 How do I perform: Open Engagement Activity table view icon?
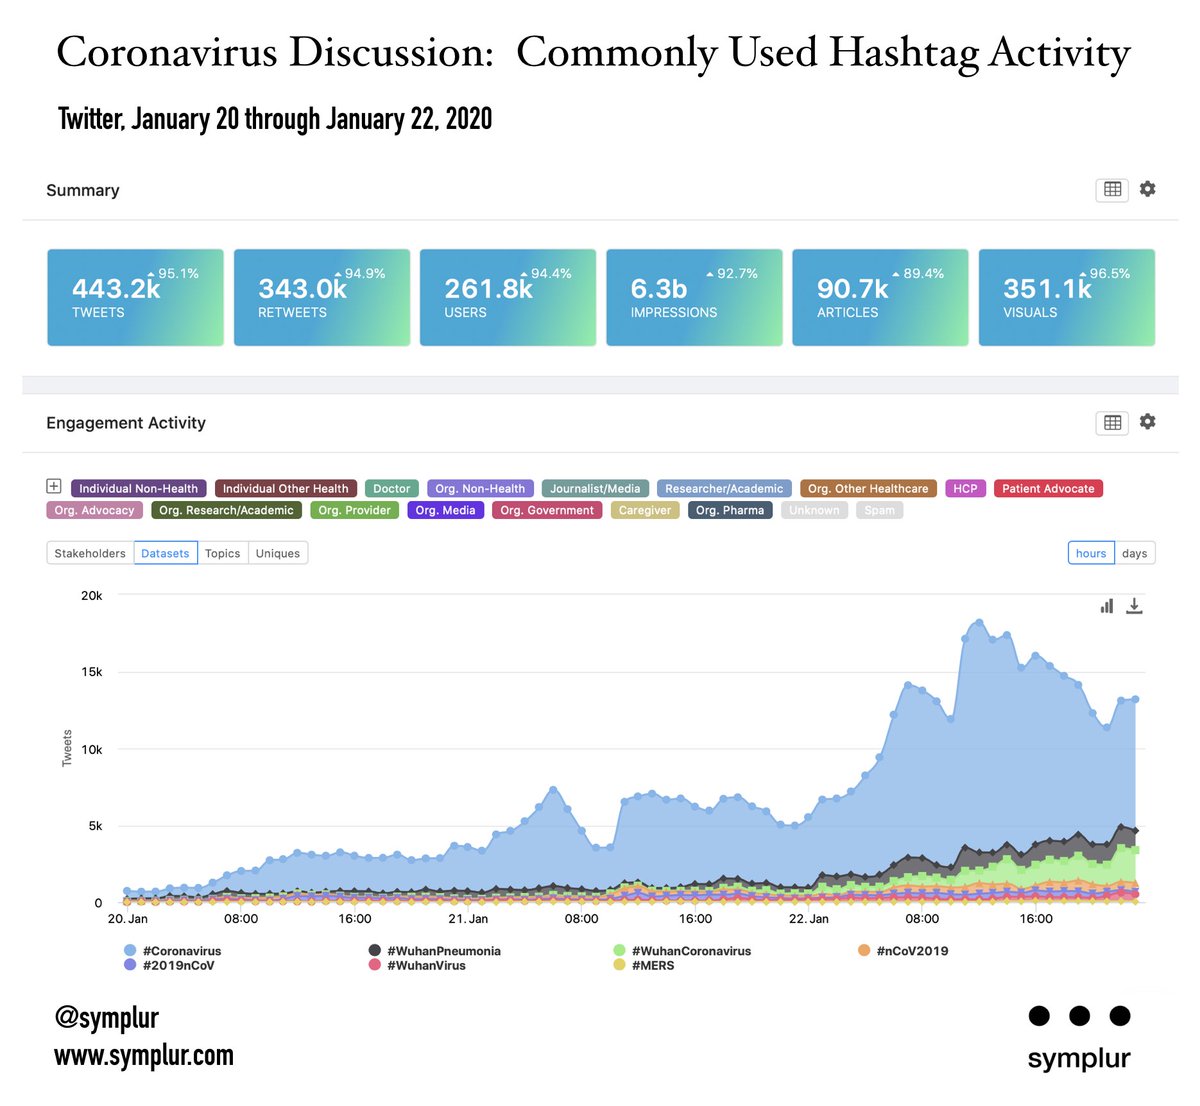coord(1112,423)
